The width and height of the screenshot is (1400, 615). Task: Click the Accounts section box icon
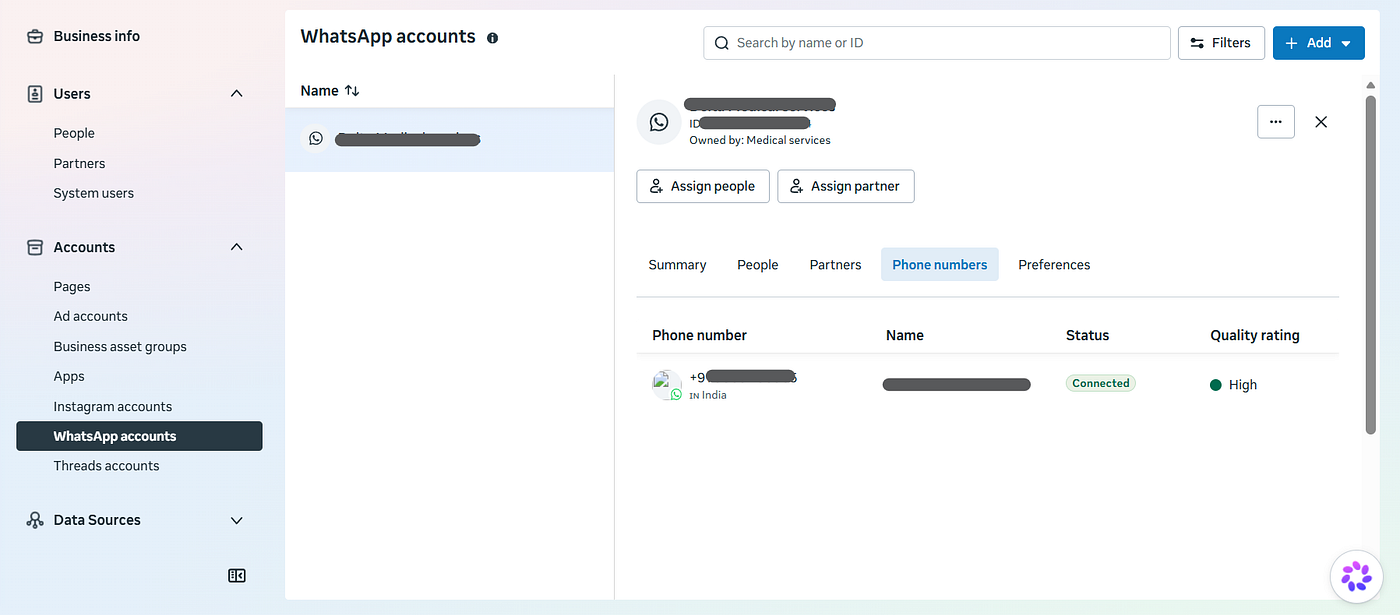[35, 247]
